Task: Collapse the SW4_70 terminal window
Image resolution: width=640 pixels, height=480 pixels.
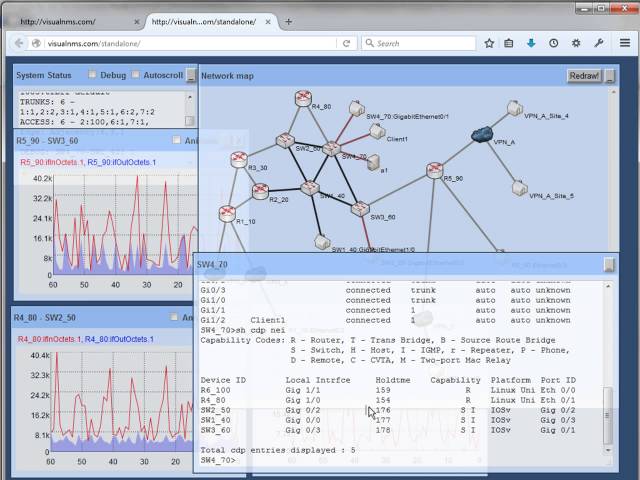Action: click(609, 265)
